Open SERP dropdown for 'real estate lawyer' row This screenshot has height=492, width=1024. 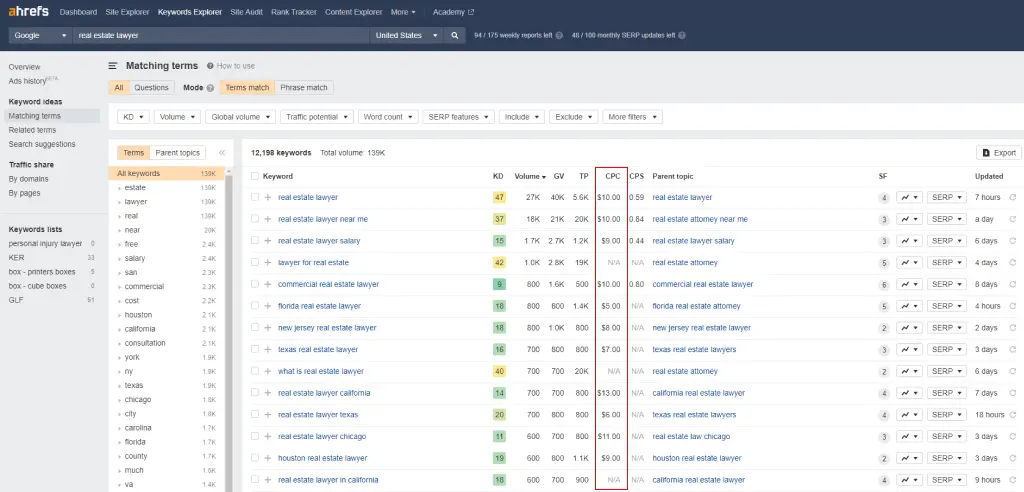click(x=946, y=197)
